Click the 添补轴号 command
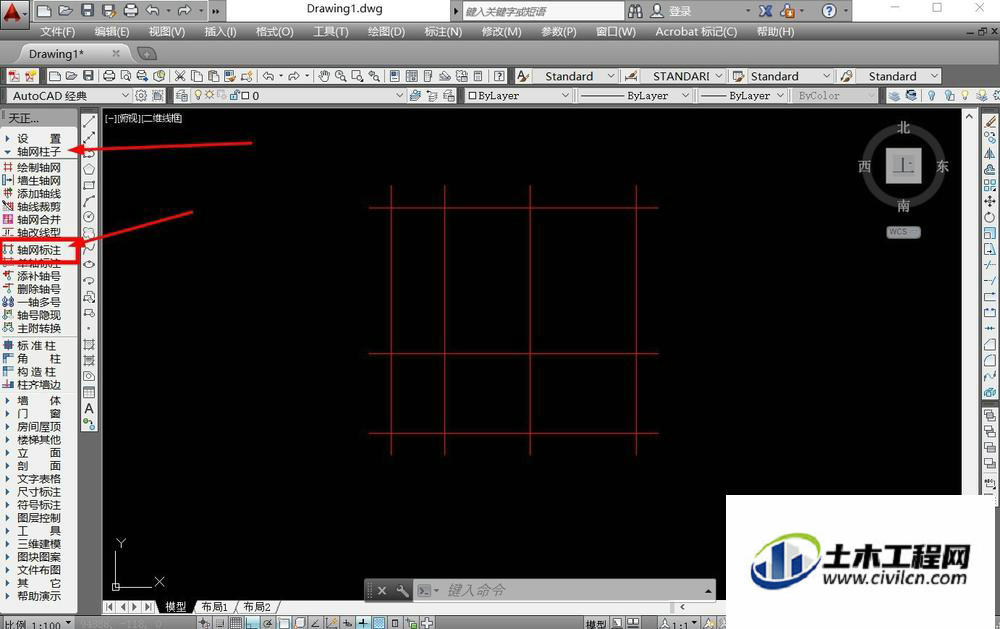This screenshot has height=629, width=1000. coord(38,276)
